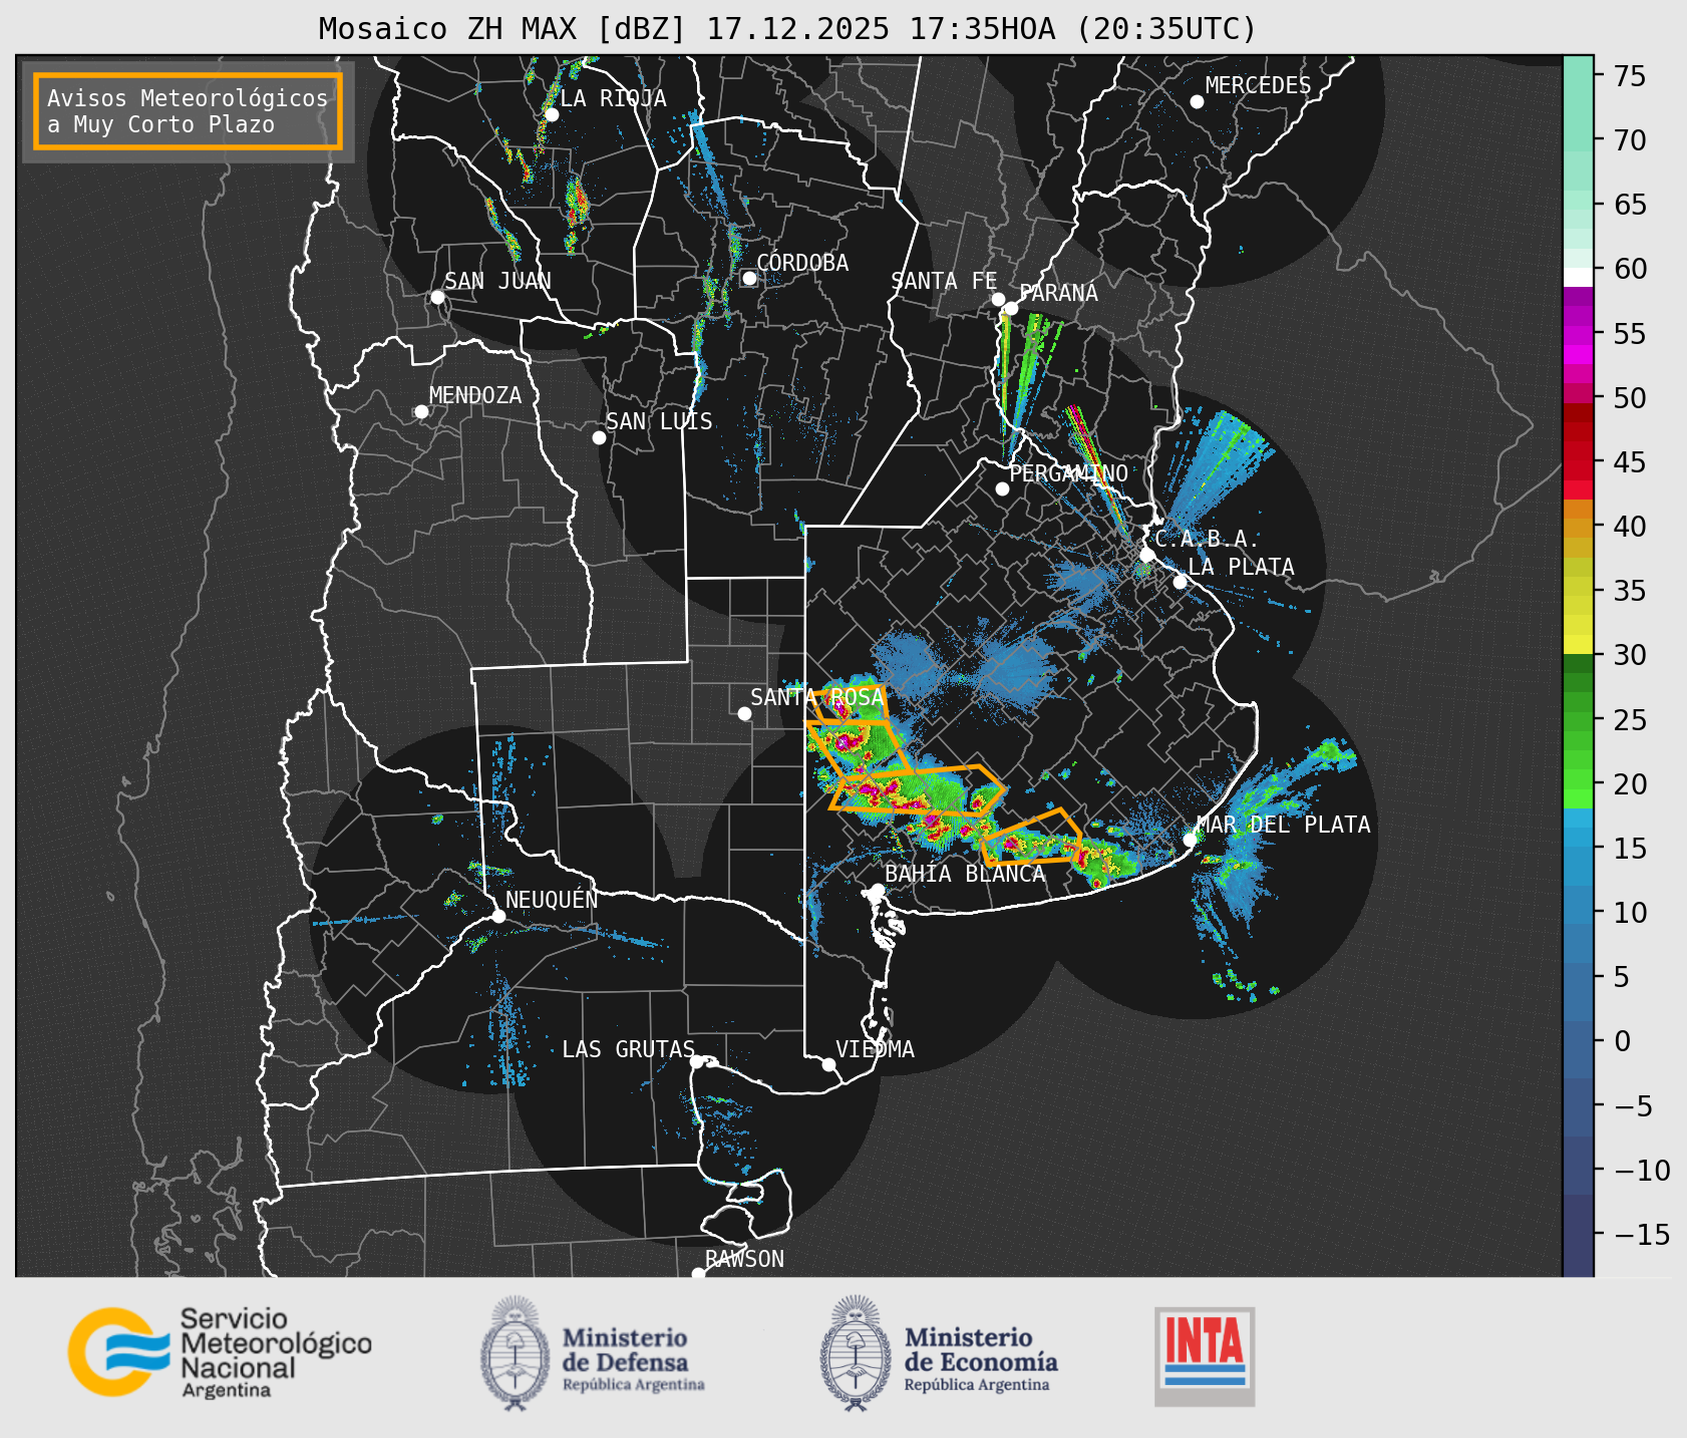The width and height of the screenshot is (1687, 1438).
Task: Click the Ministerio de Defensa coat of arms
Action: [x=515, y=1353]
